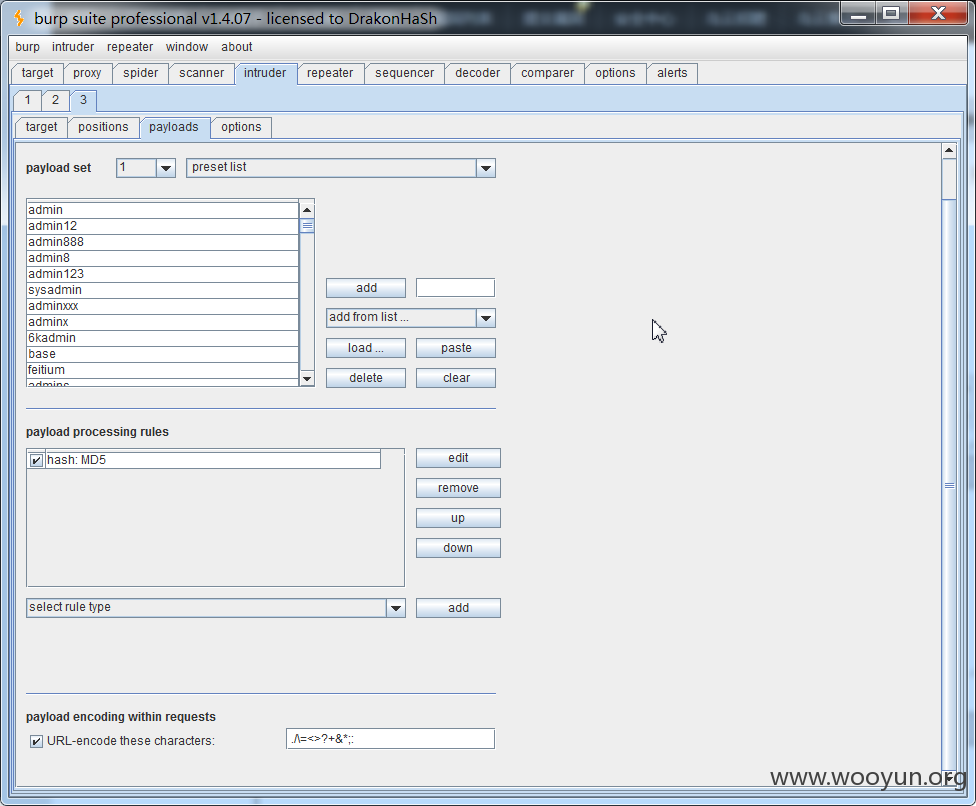The width and height of the screenshot is (976, 806).
Task: Switch to the alerts tab
Action: coord(672,73)
